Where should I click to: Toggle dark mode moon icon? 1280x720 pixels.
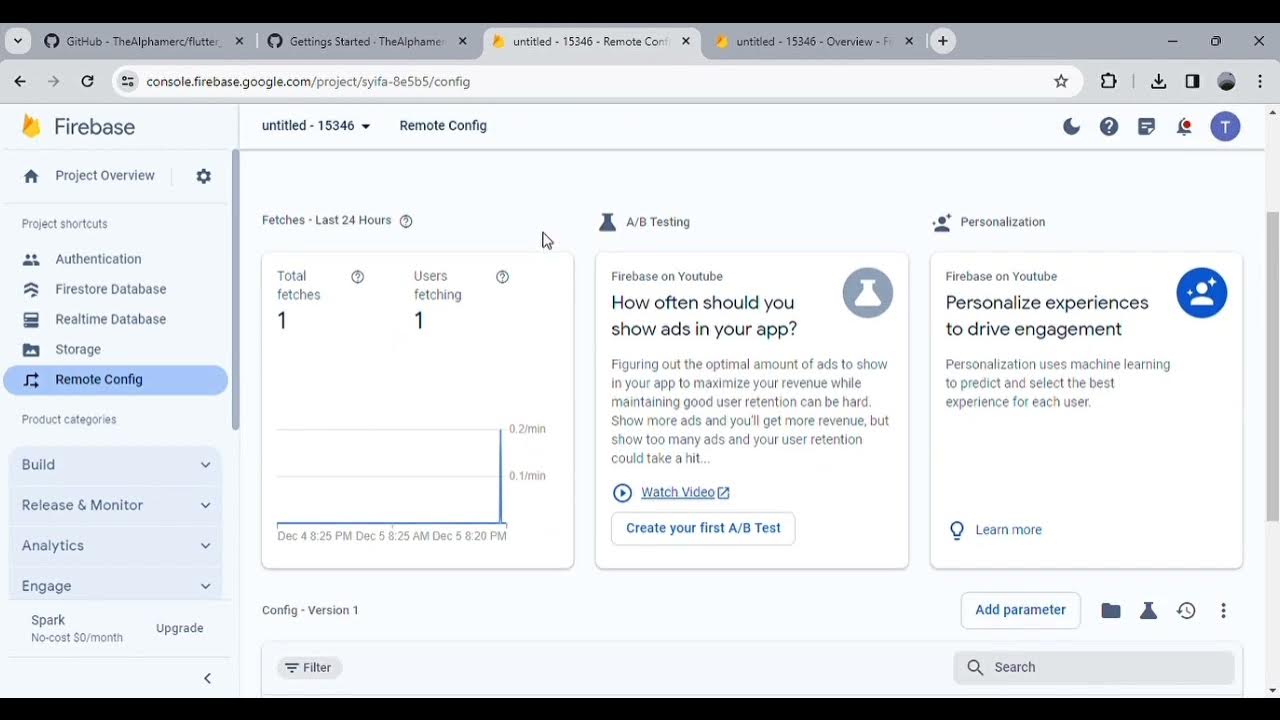click(1071, 127)
